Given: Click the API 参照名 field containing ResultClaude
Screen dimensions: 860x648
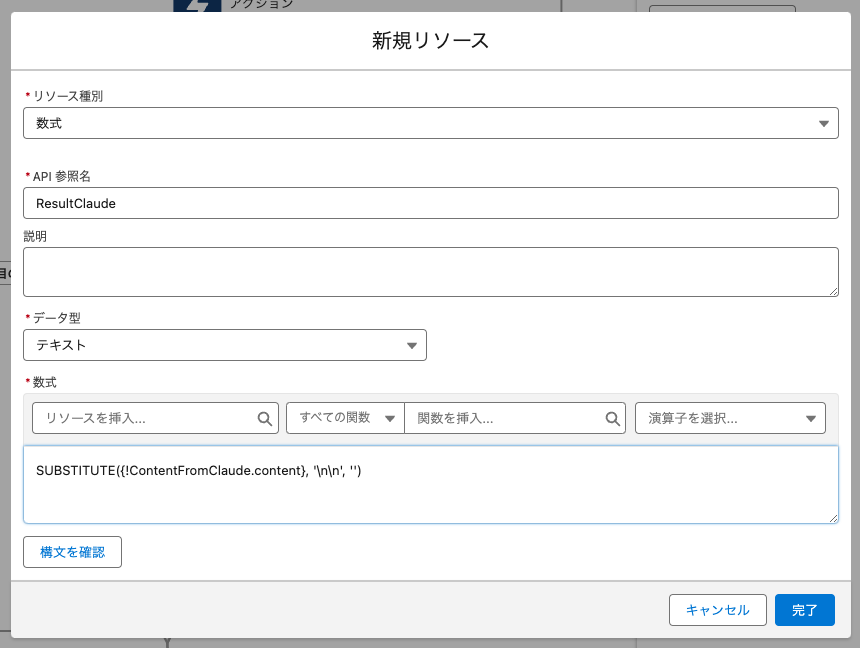Looking at the screenshot, I should [x=431, y=203].
